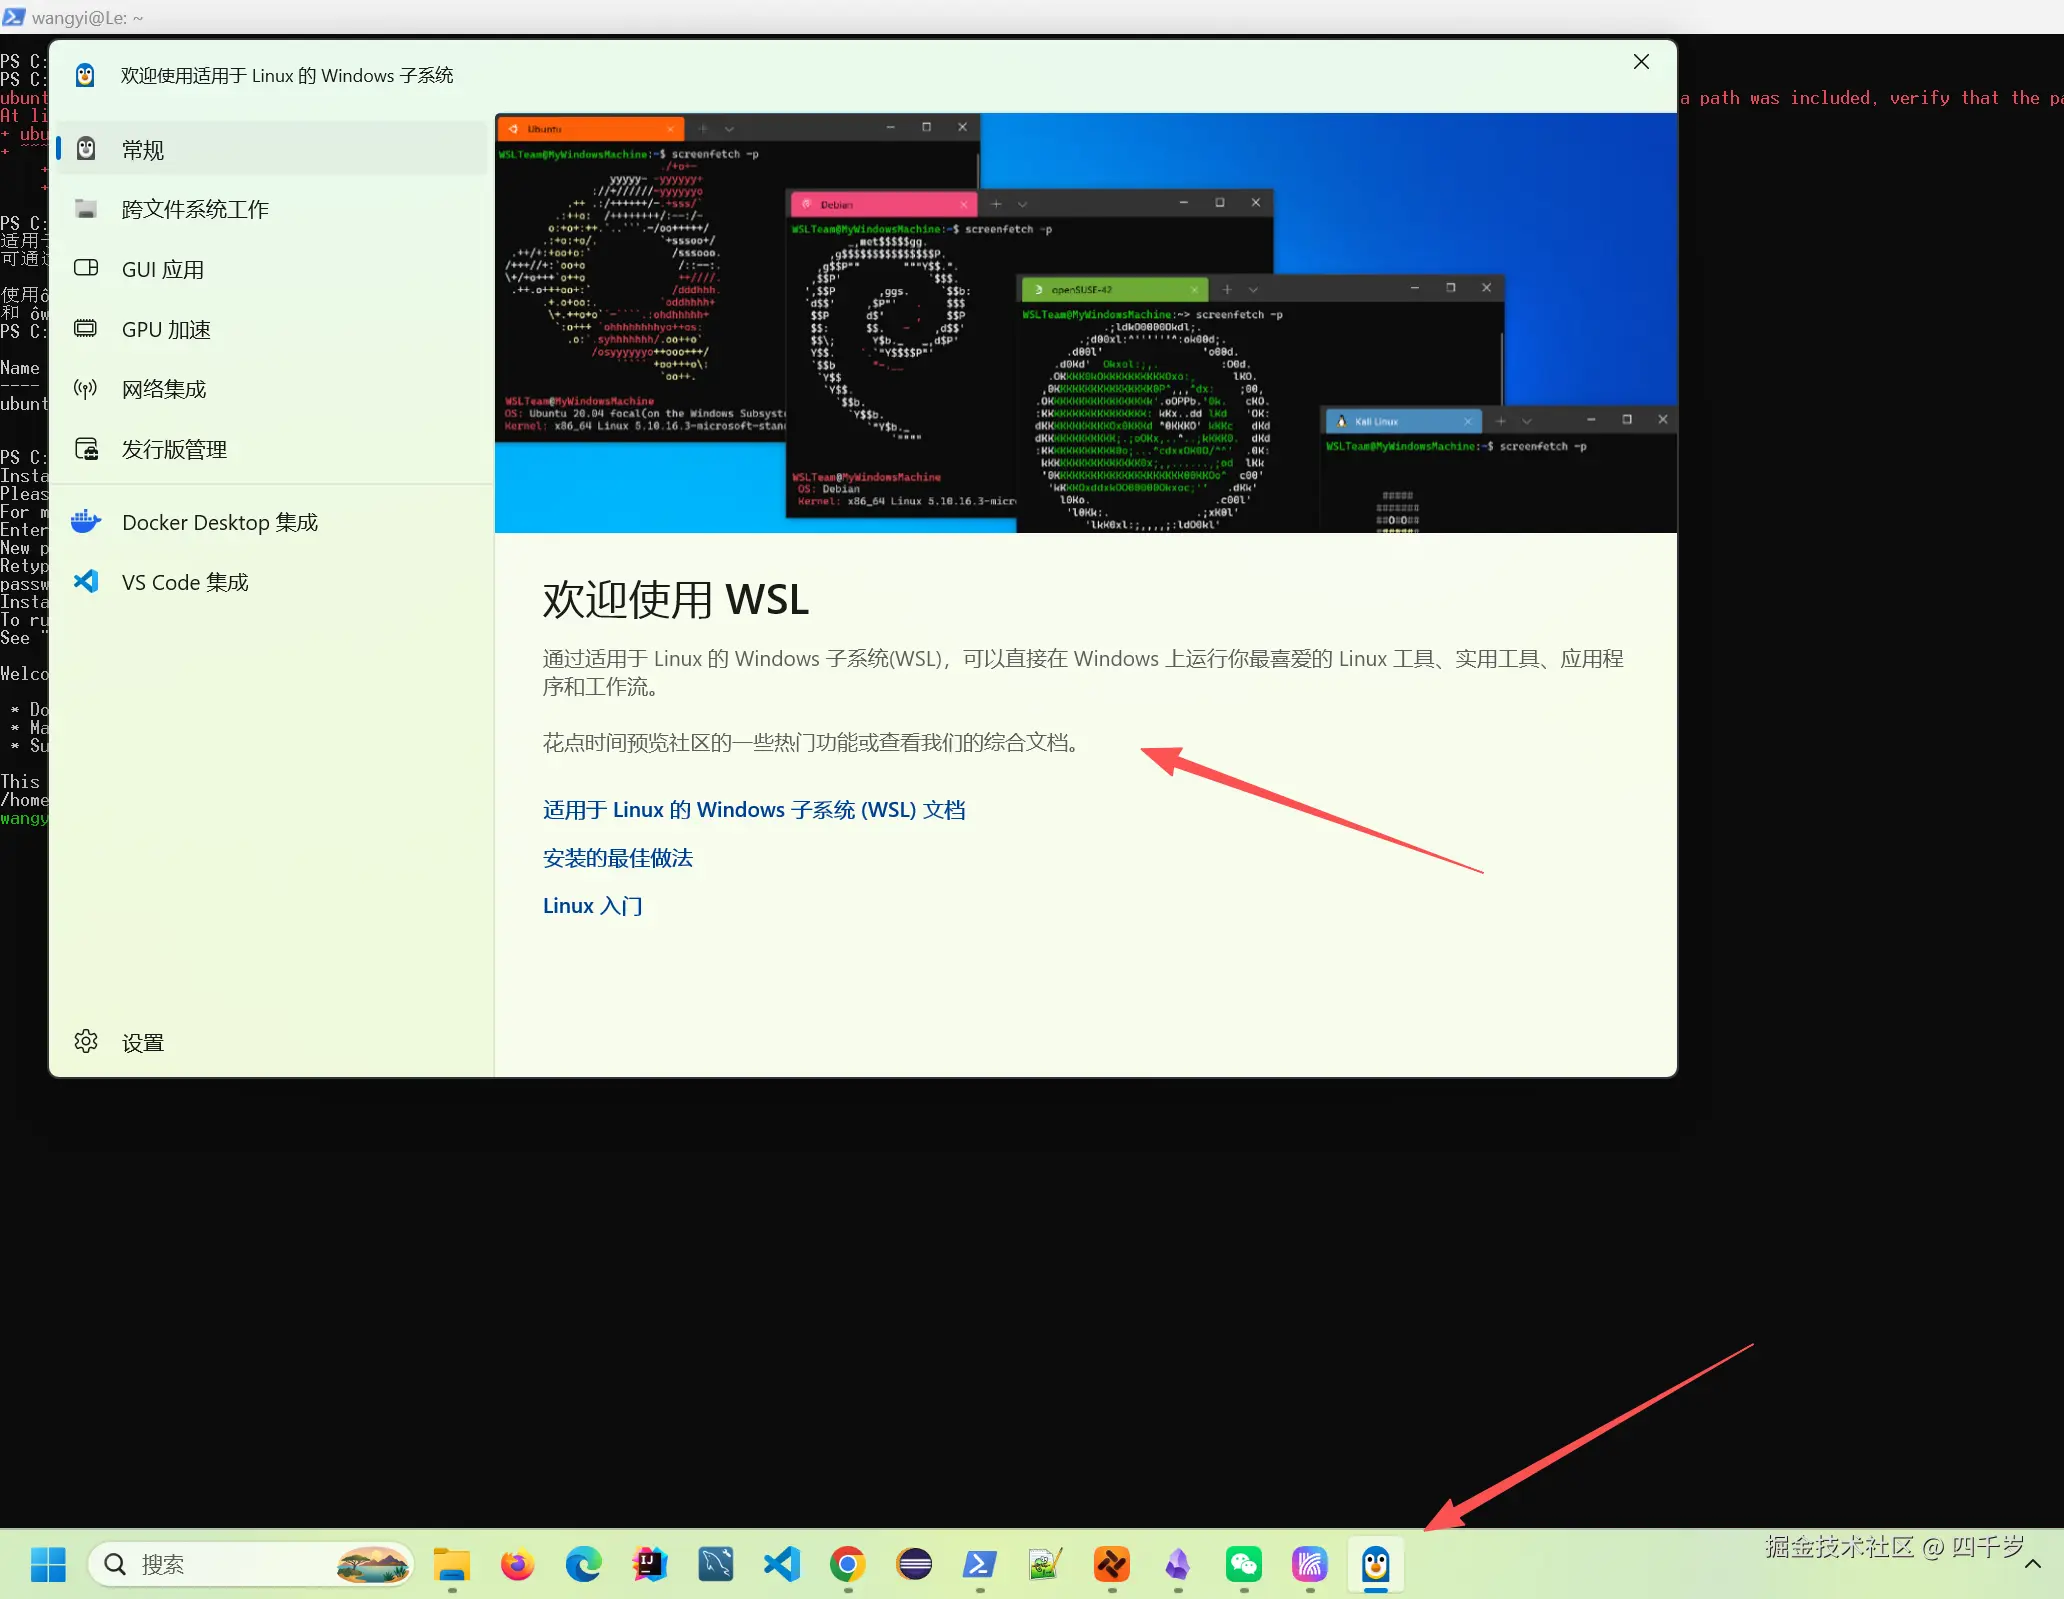Close the WSL welcome window
Screen dimensions: 2064x1599
(x=1641, y=62)
